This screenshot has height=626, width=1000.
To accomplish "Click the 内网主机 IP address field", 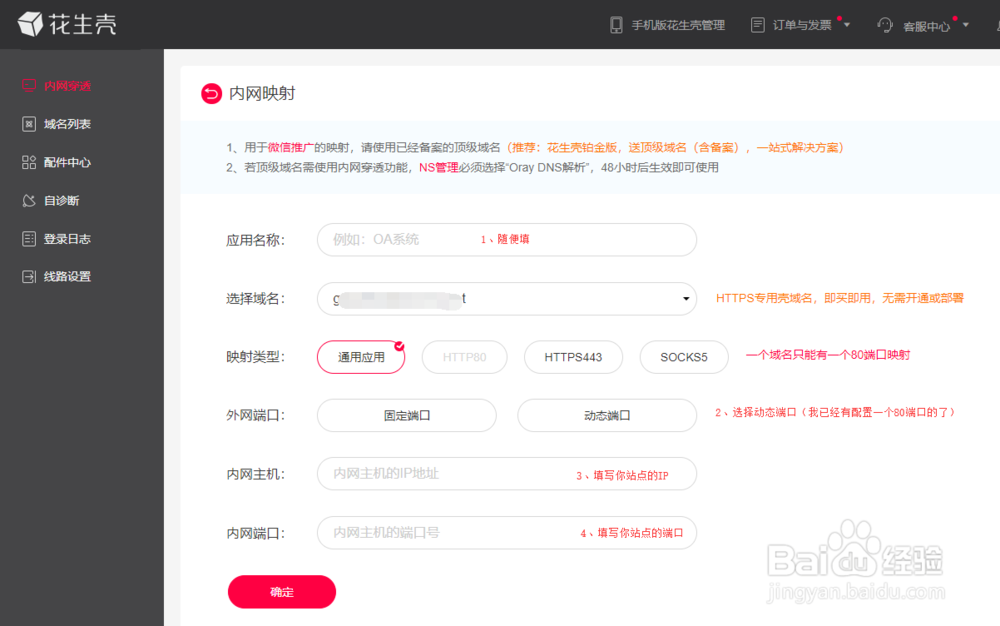I will coord(507,474).
